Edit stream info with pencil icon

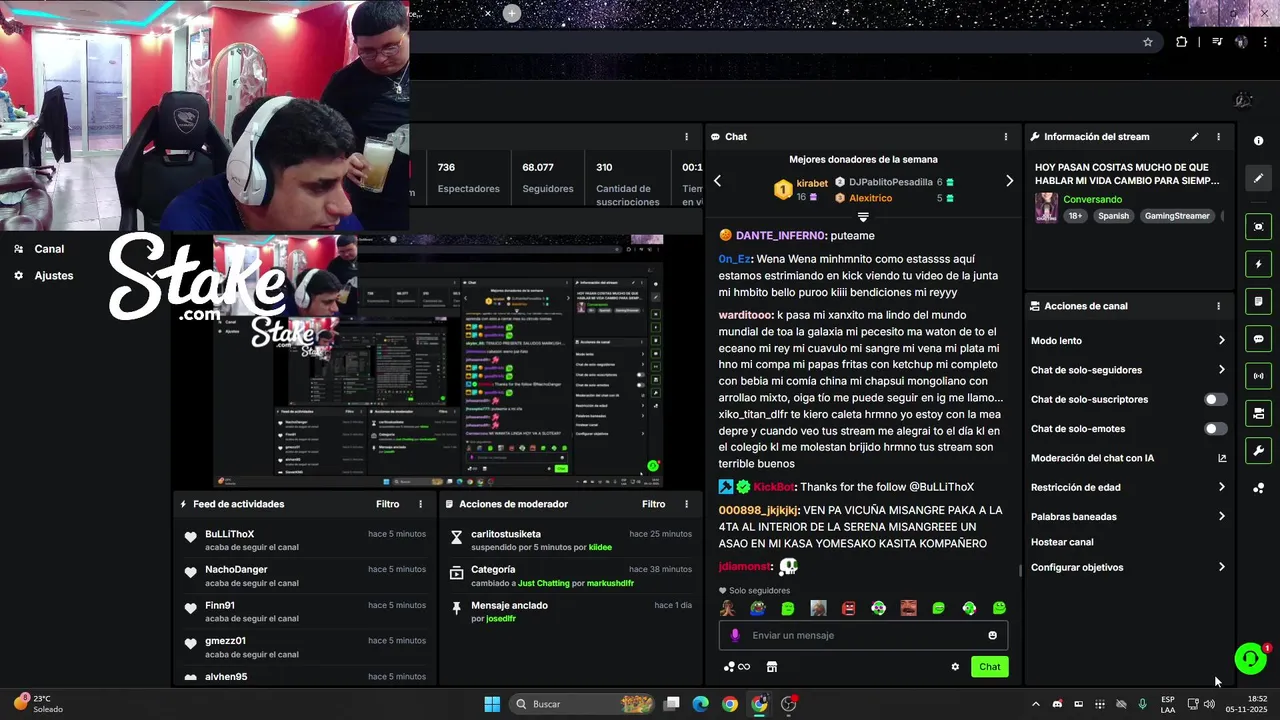(1194, 137)
